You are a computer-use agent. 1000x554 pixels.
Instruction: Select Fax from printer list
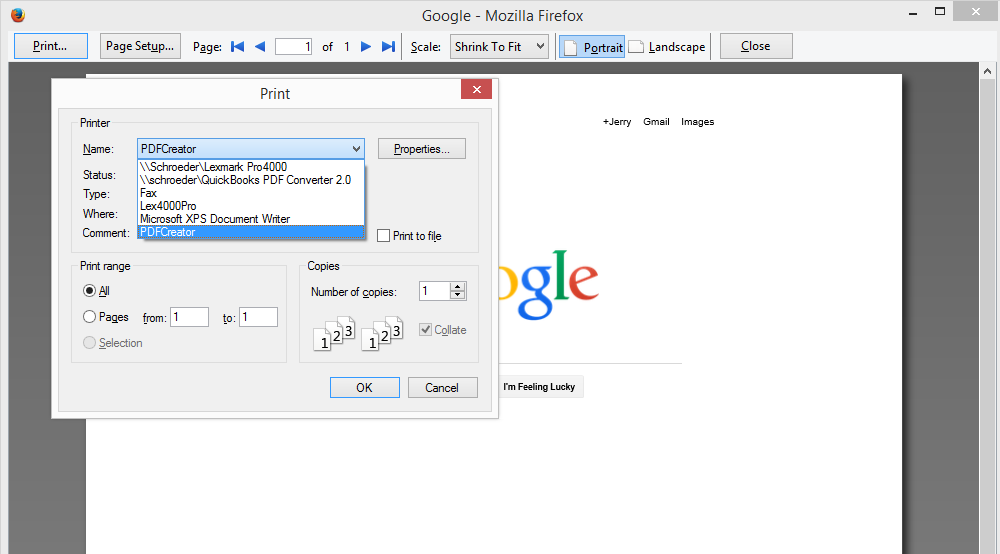click(x=251, y=193)
